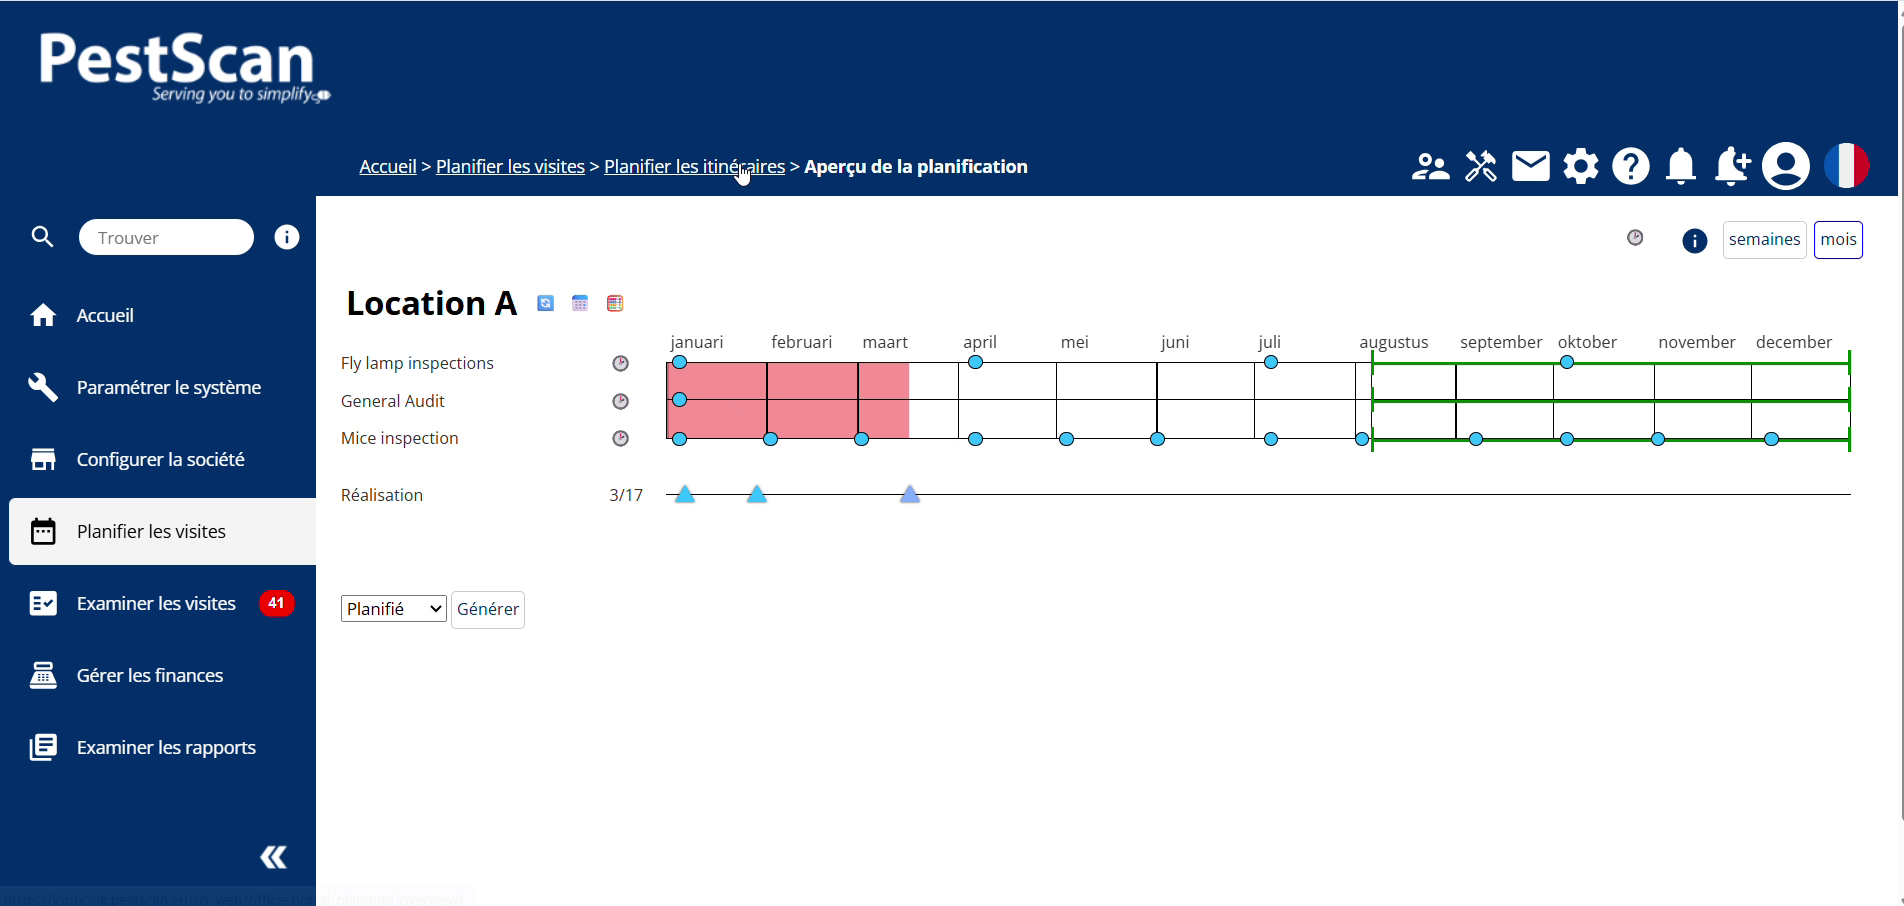Select Fly lamp inspections marker in januari
Image resolution: width=1904 pixels, height=906 pixels.
[x=680, y=362]
